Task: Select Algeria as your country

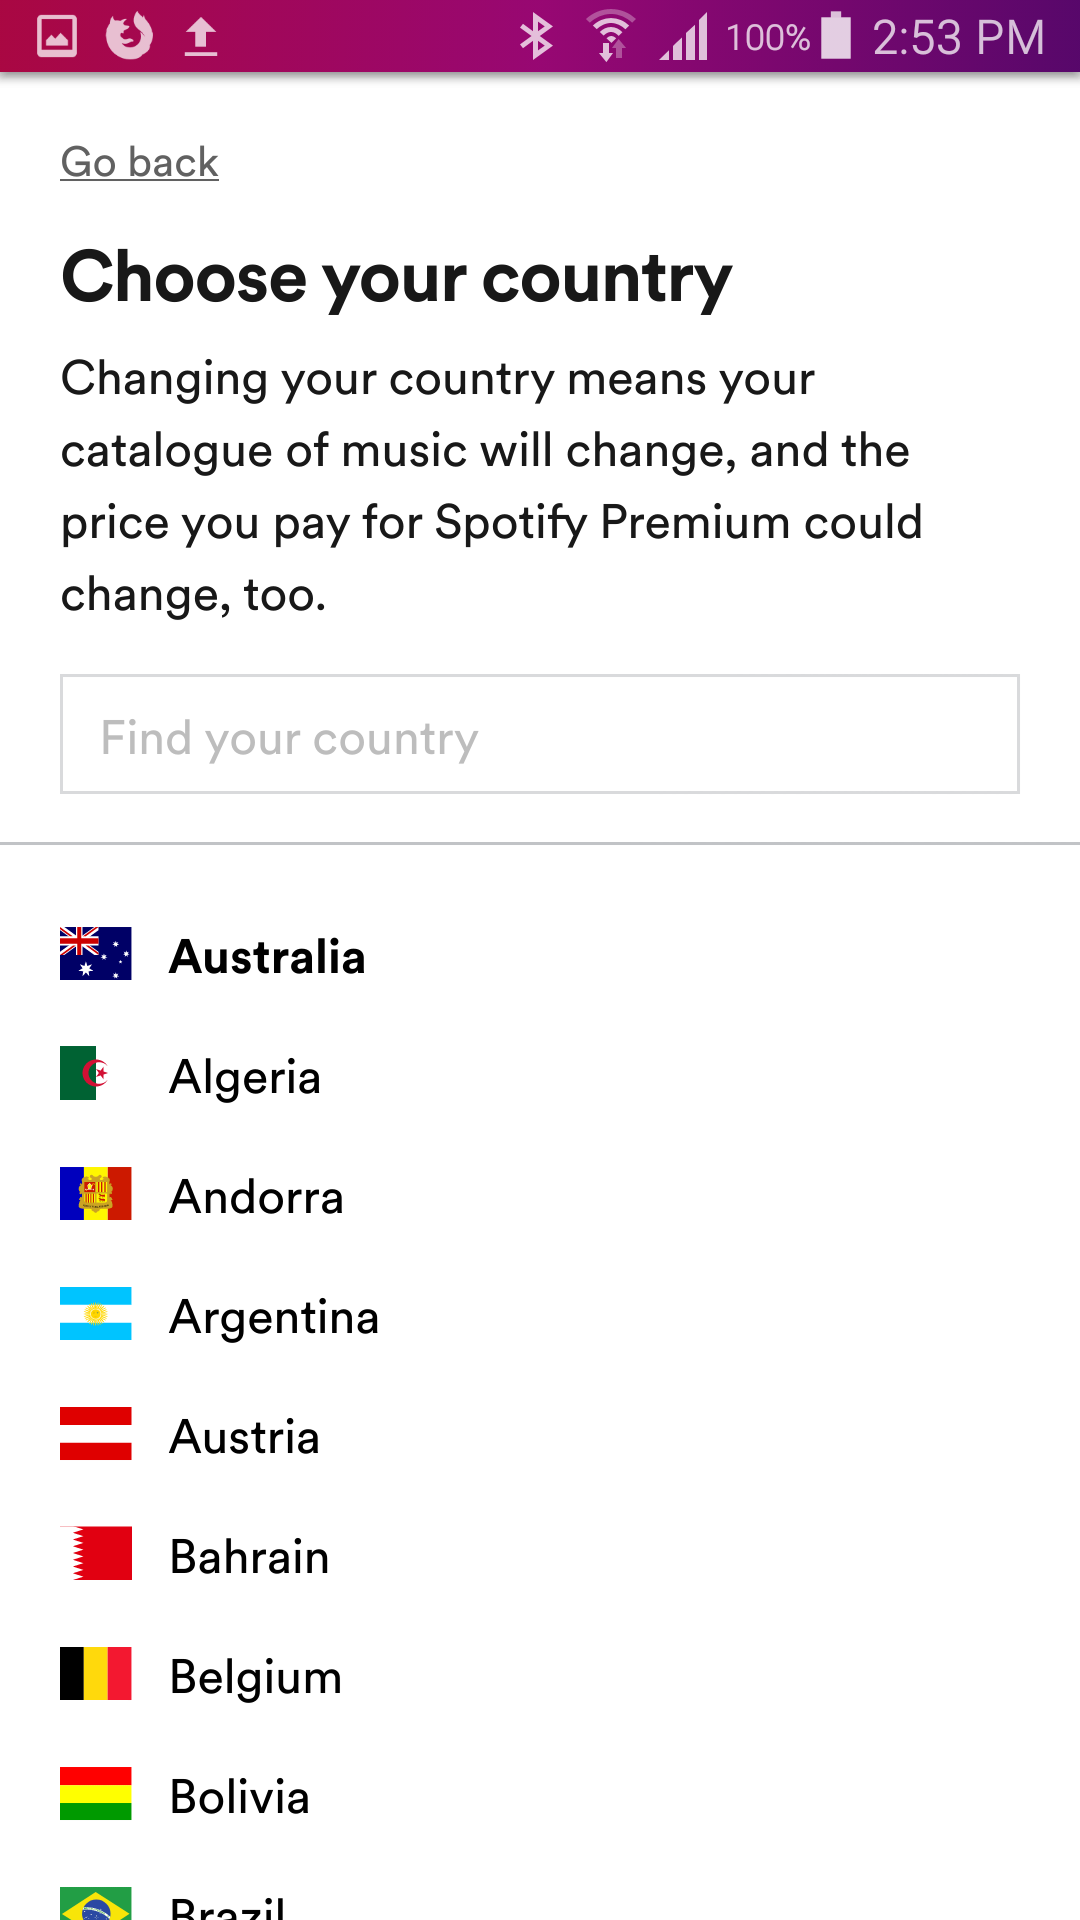Action: [x=246, y=1076]
